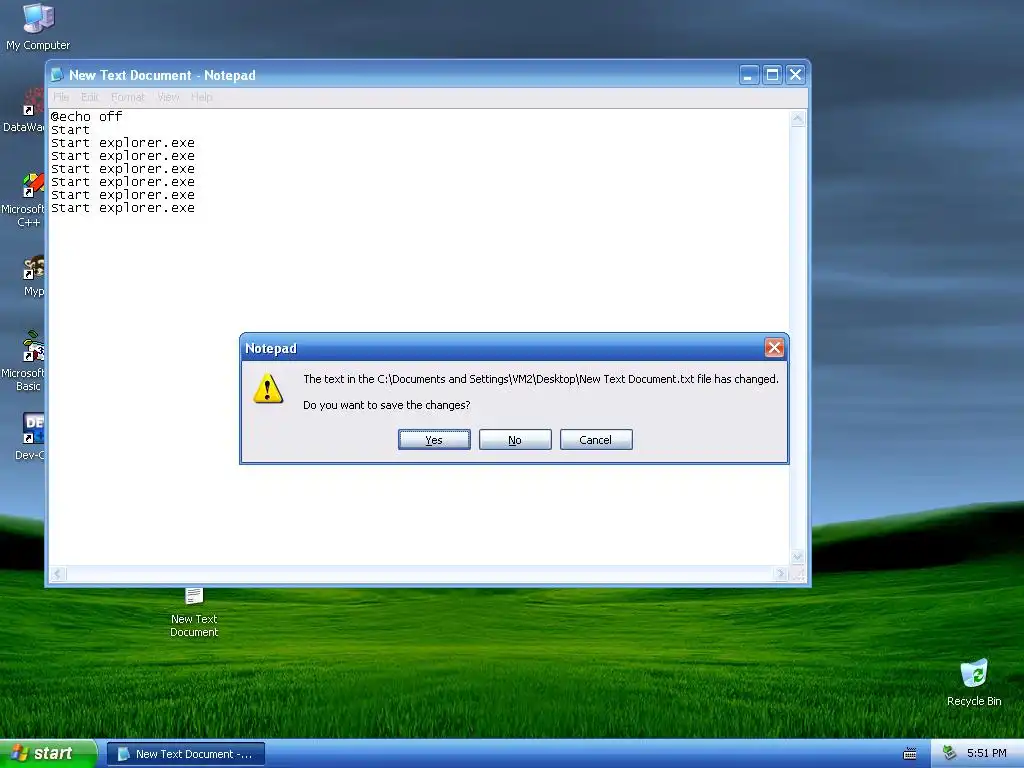1024x768 pixels.
Task: Open the View menu in Notepad
Action: click(x=168, y=97)
